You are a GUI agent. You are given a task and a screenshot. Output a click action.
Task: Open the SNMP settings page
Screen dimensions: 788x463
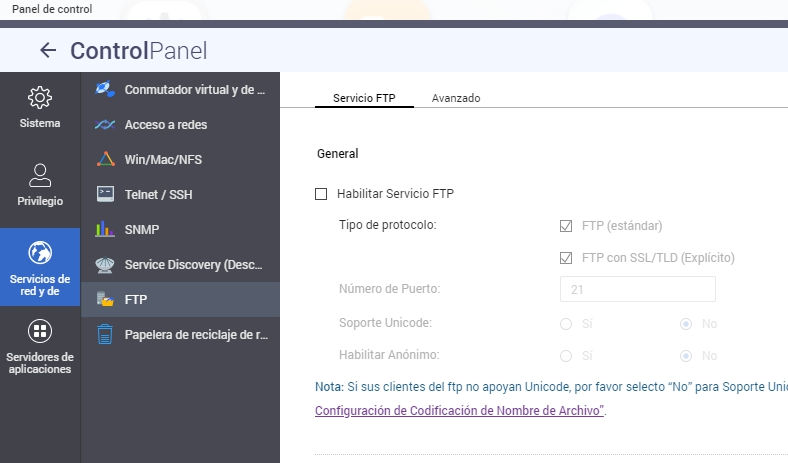[180, 229]
